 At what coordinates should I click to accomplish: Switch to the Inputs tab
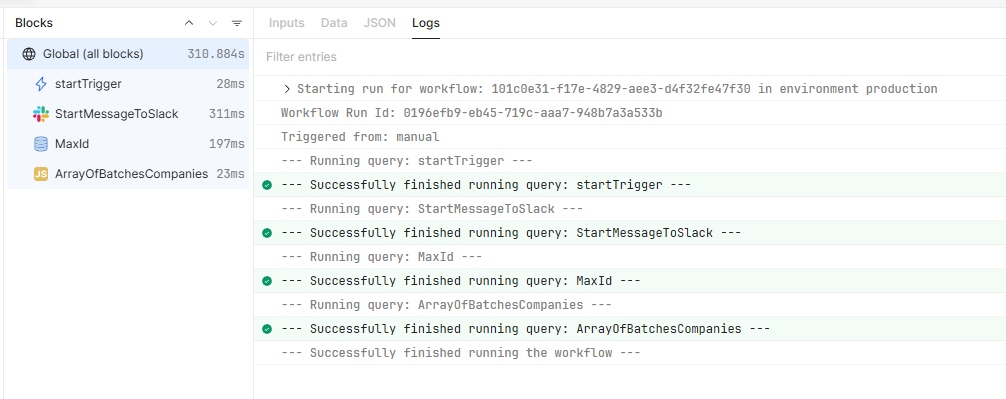(x=287, y=23)
